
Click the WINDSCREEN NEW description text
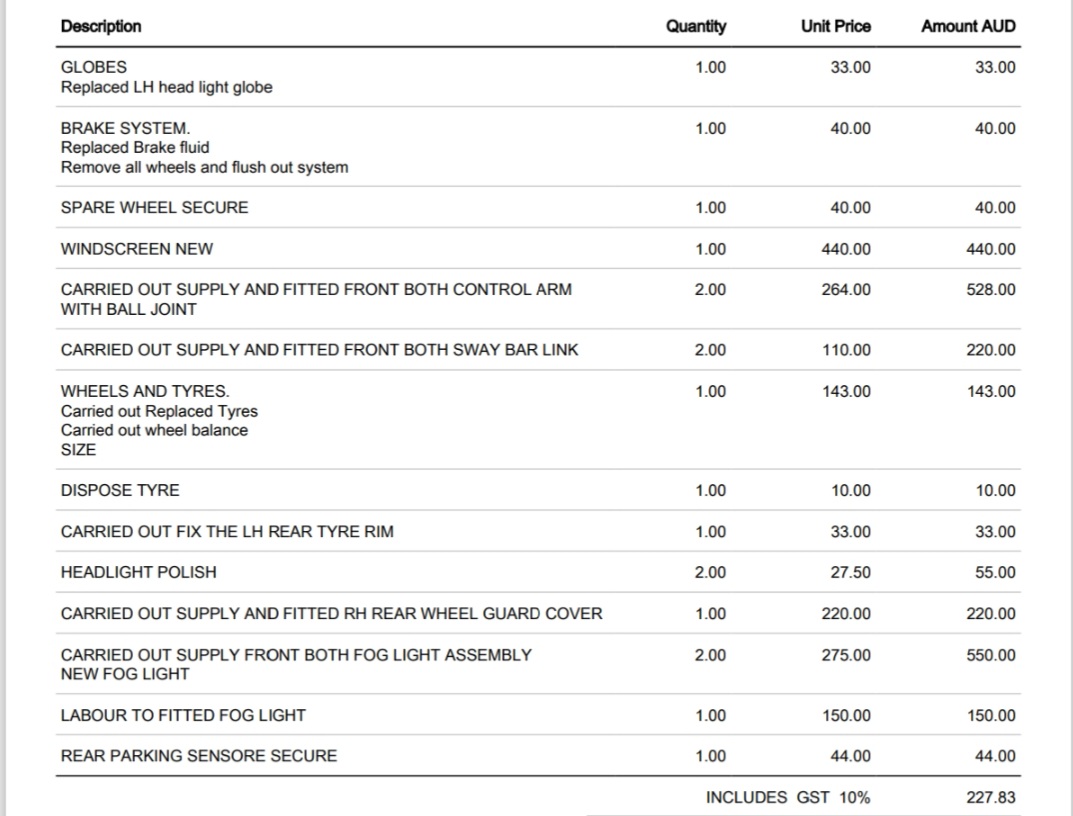(x=137, y=249)
